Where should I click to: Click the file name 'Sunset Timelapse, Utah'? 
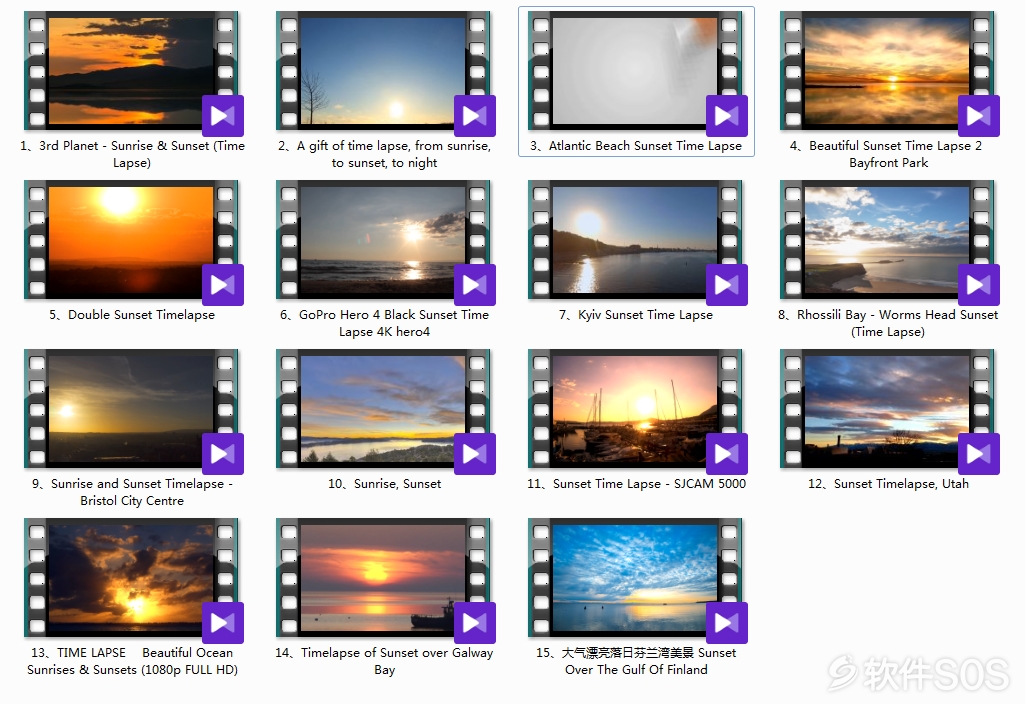888,484
